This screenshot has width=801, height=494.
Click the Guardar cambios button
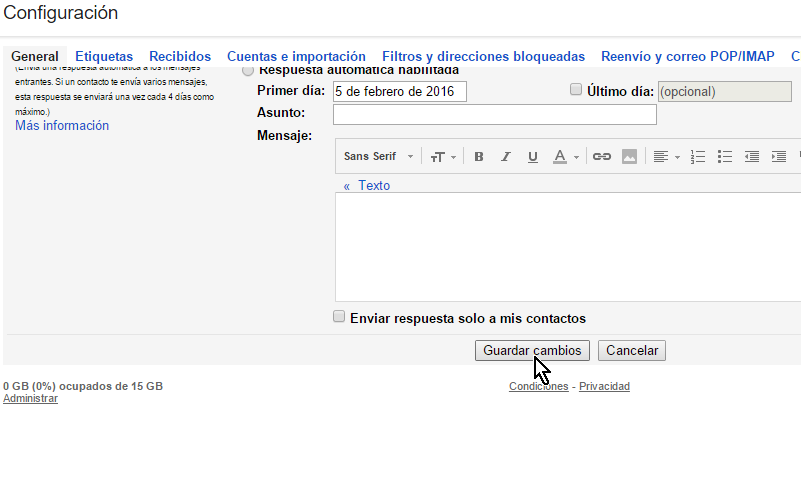click(x=532, y=350)
